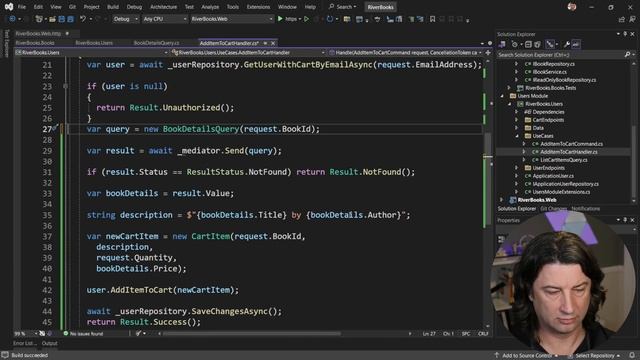640x360 pixels.
Task: Click the green Start debugging play icon
Action: 280,19
